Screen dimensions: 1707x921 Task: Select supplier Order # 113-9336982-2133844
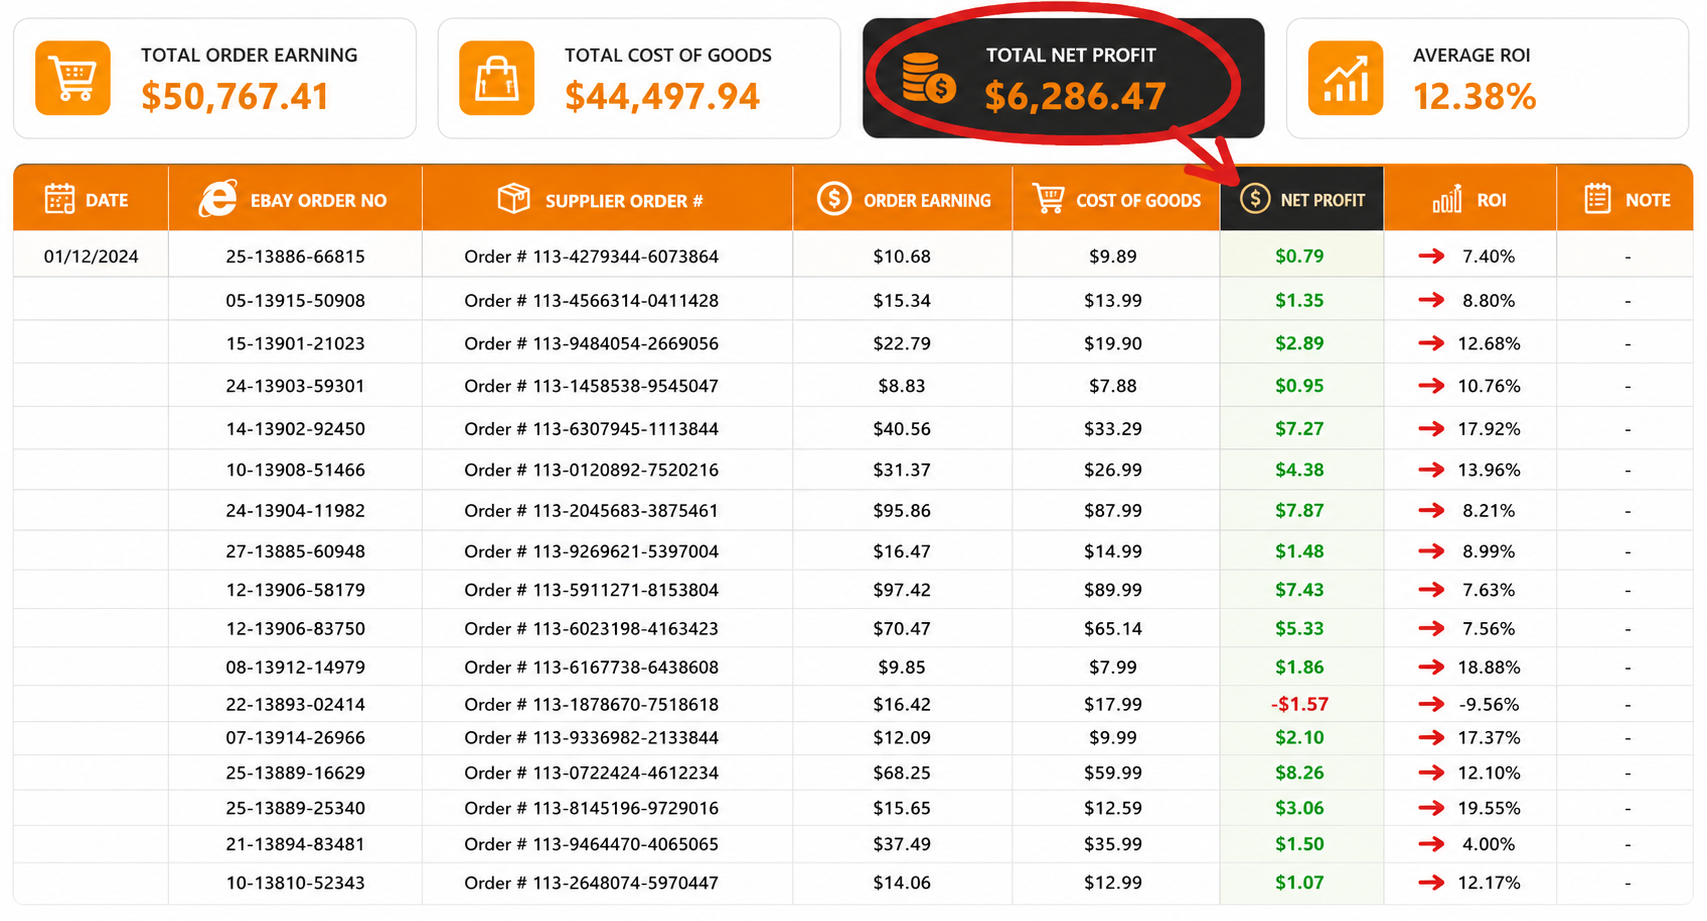click(x=591, y=737)
